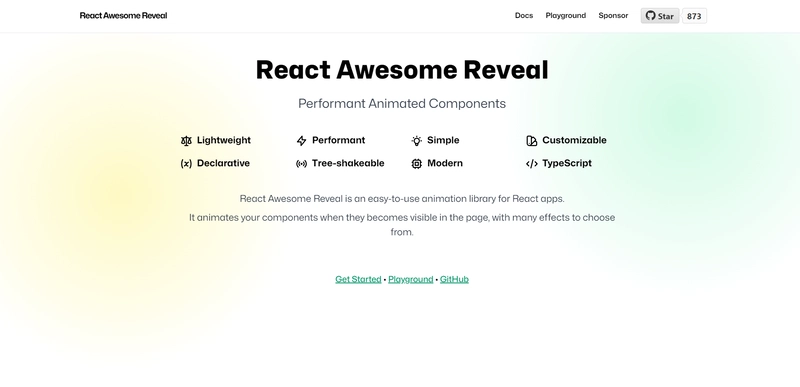Click the React Awesome Reveal site logo
This screenshot has width=800, height=387.
(123, 15)
